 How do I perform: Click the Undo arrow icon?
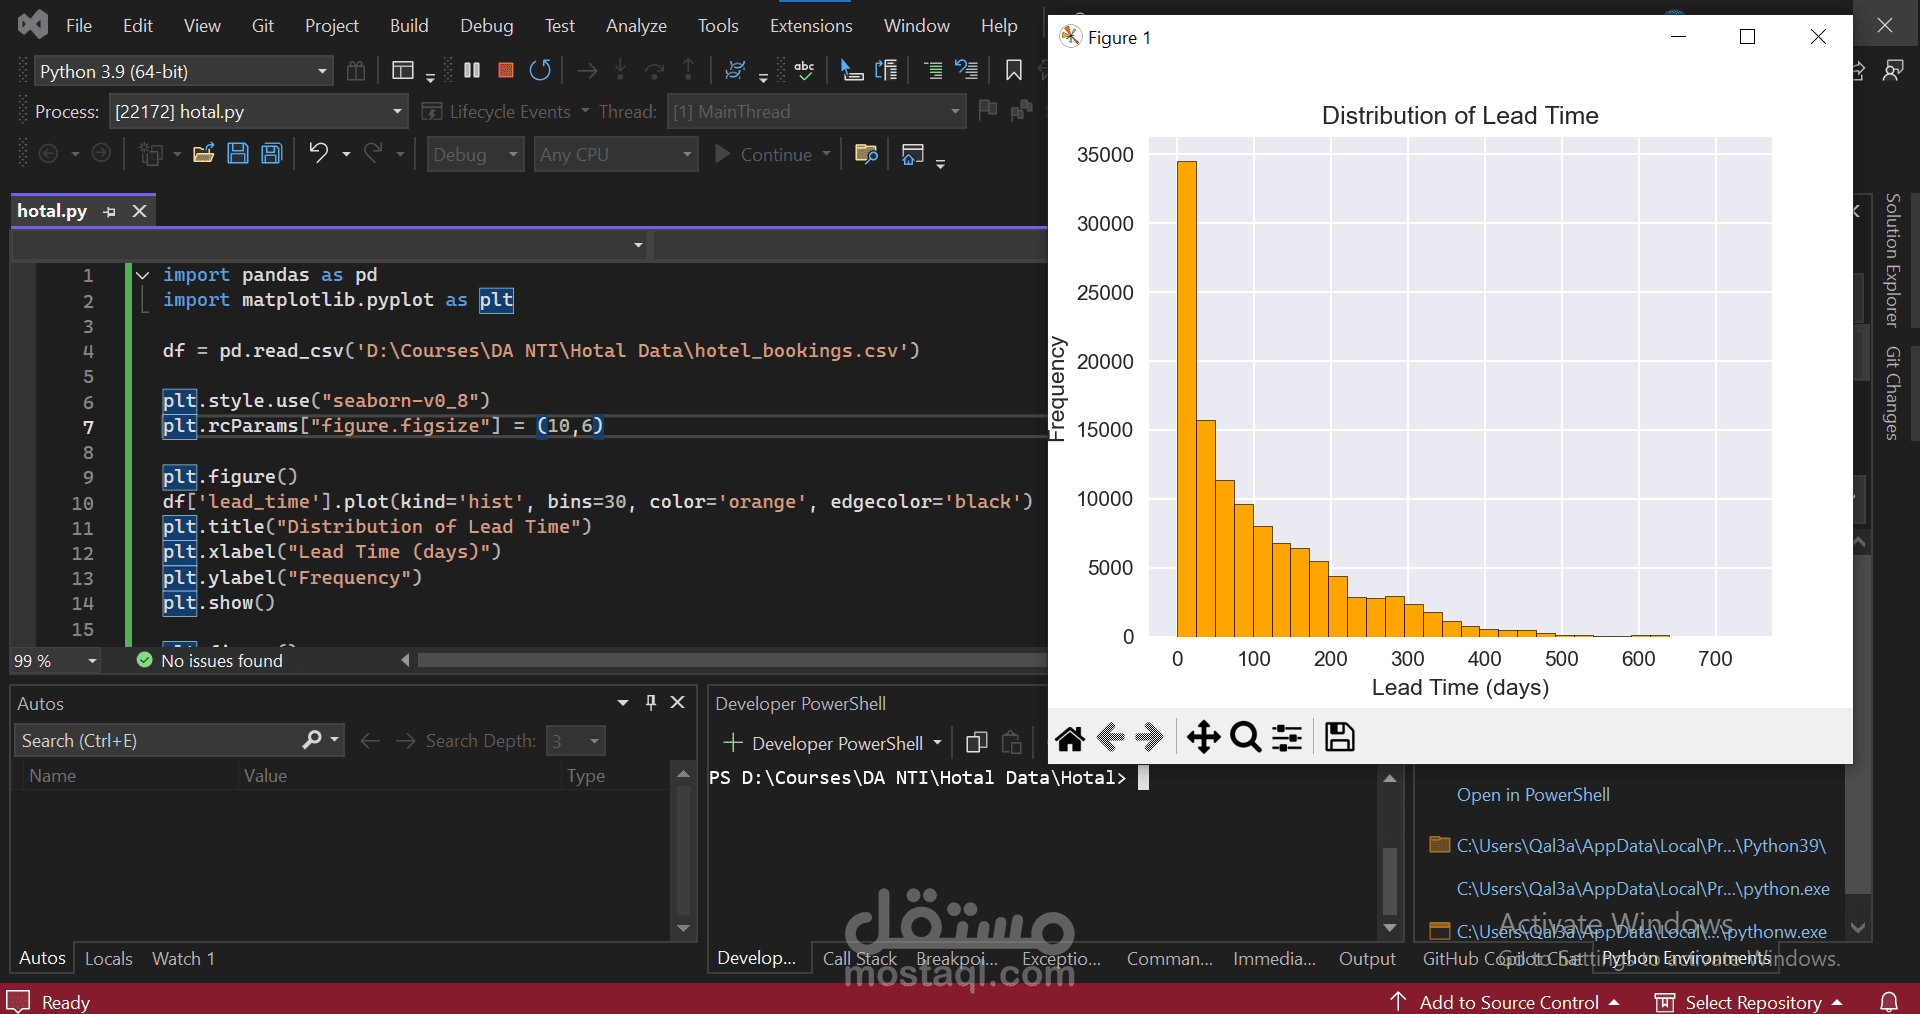(318, 154)
